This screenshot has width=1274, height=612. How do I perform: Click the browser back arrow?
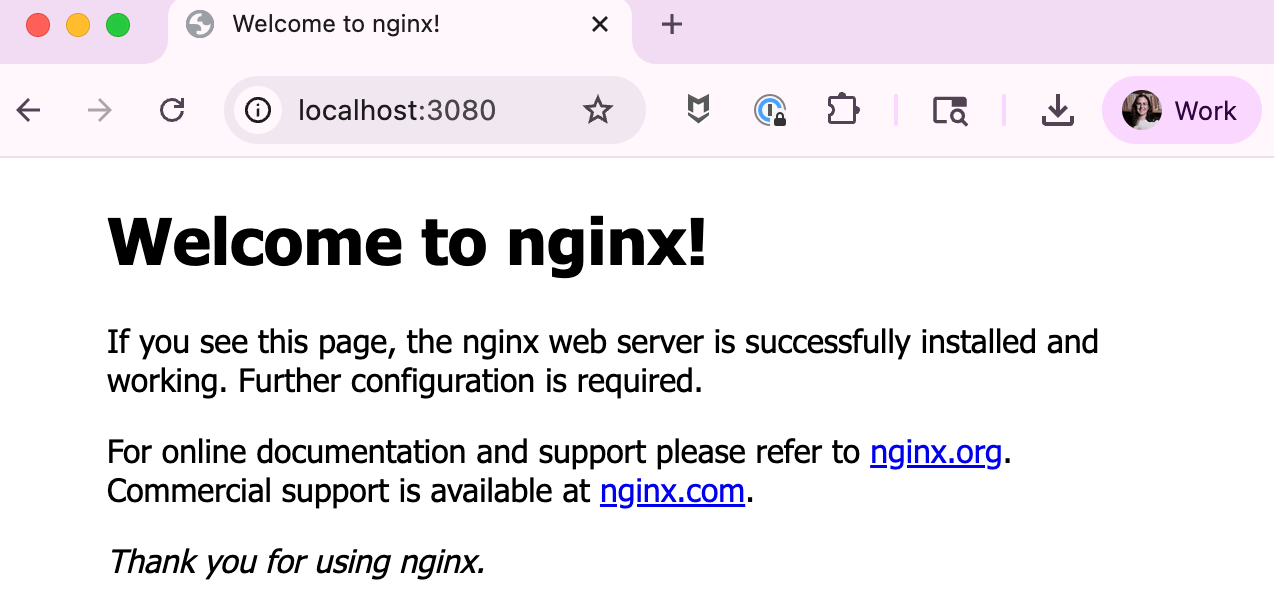28,110
